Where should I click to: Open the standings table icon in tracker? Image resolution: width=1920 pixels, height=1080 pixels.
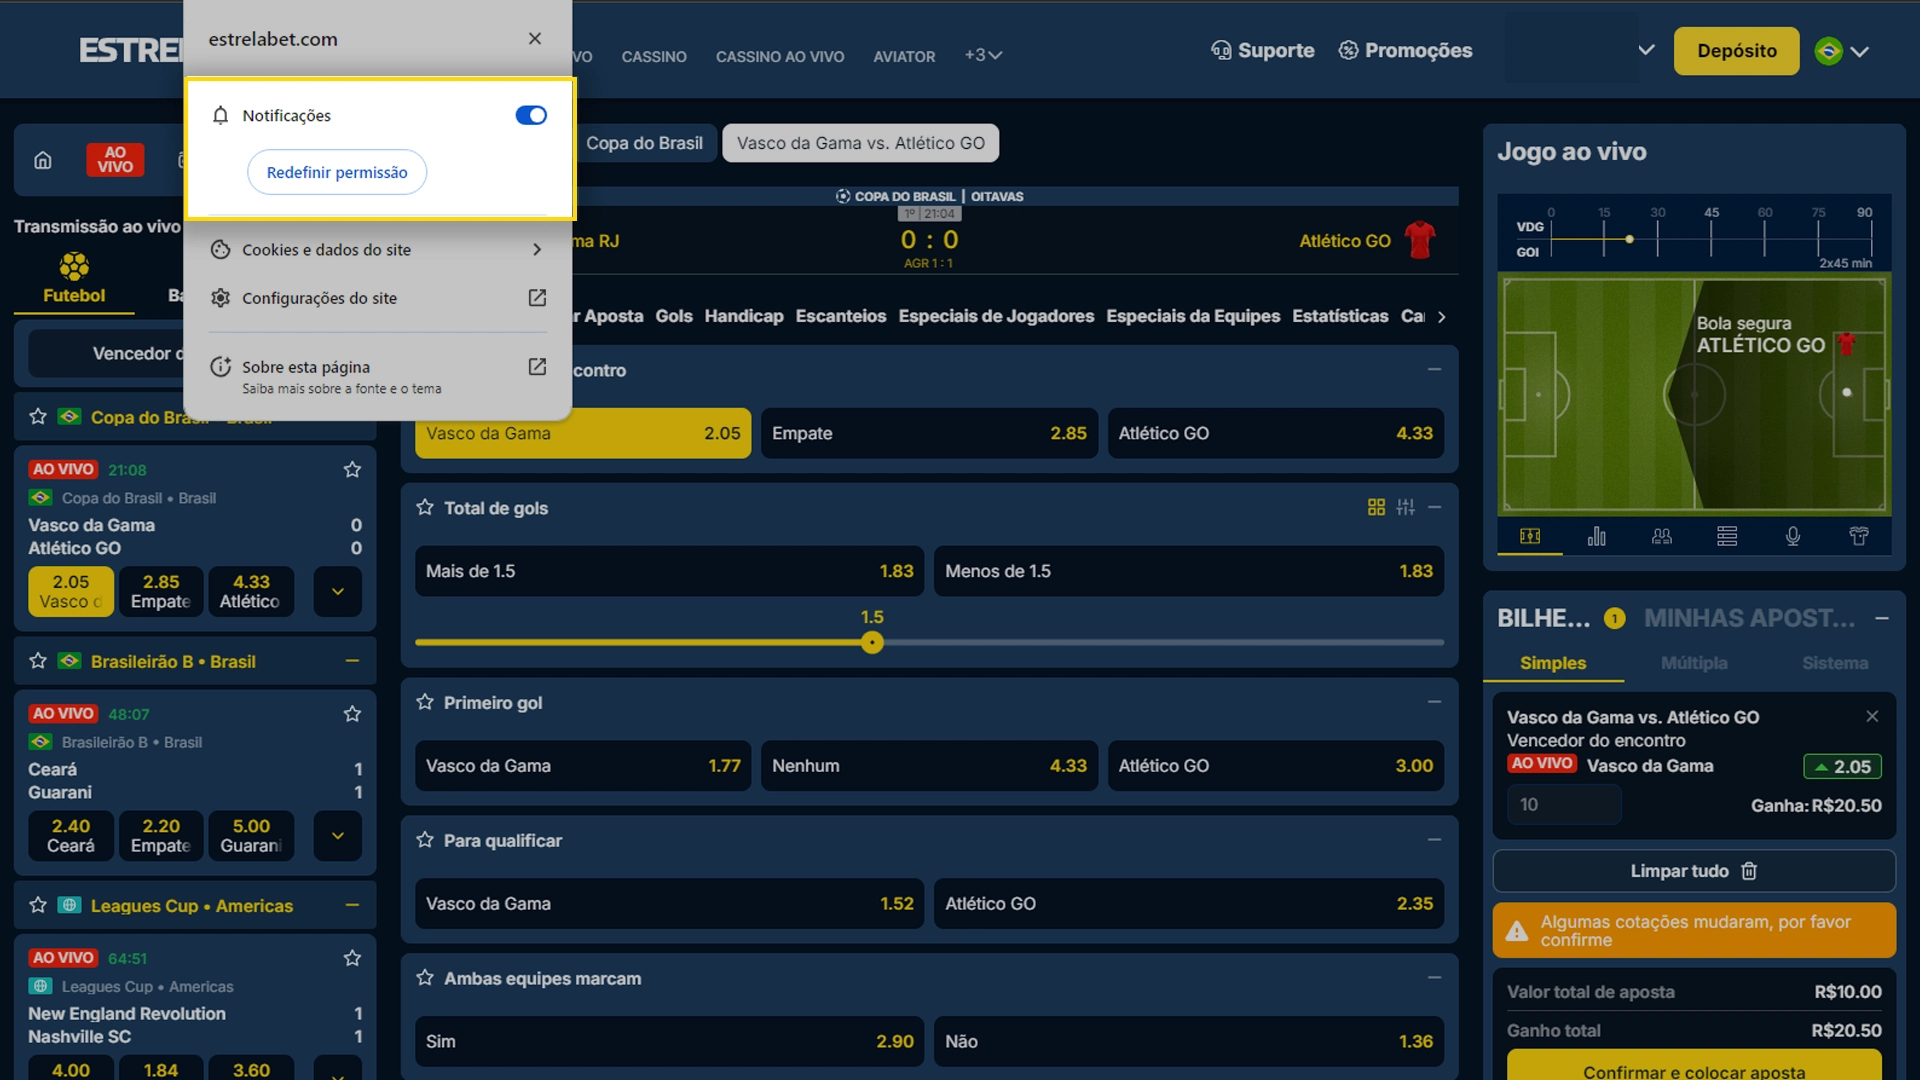[1727, 536]
